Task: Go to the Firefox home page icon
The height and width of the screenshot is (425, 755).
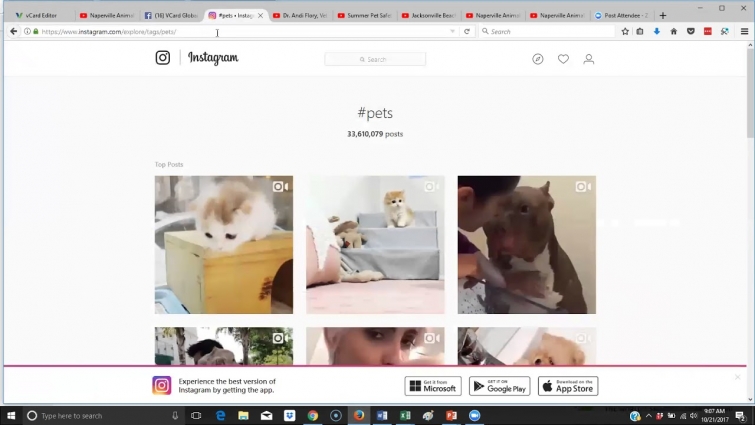Action: 674,31
